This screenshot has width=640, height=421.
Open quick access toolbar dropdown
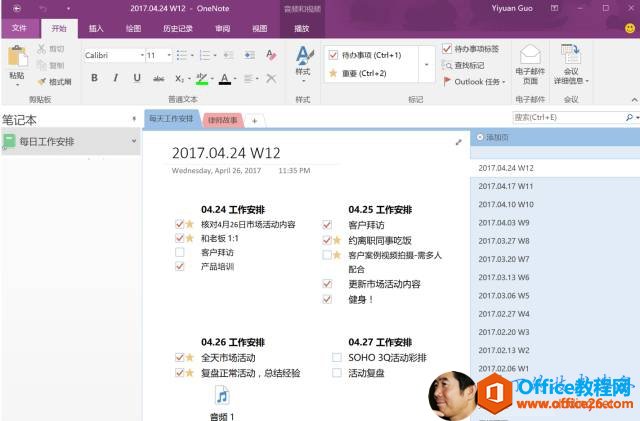coord(68,9)
